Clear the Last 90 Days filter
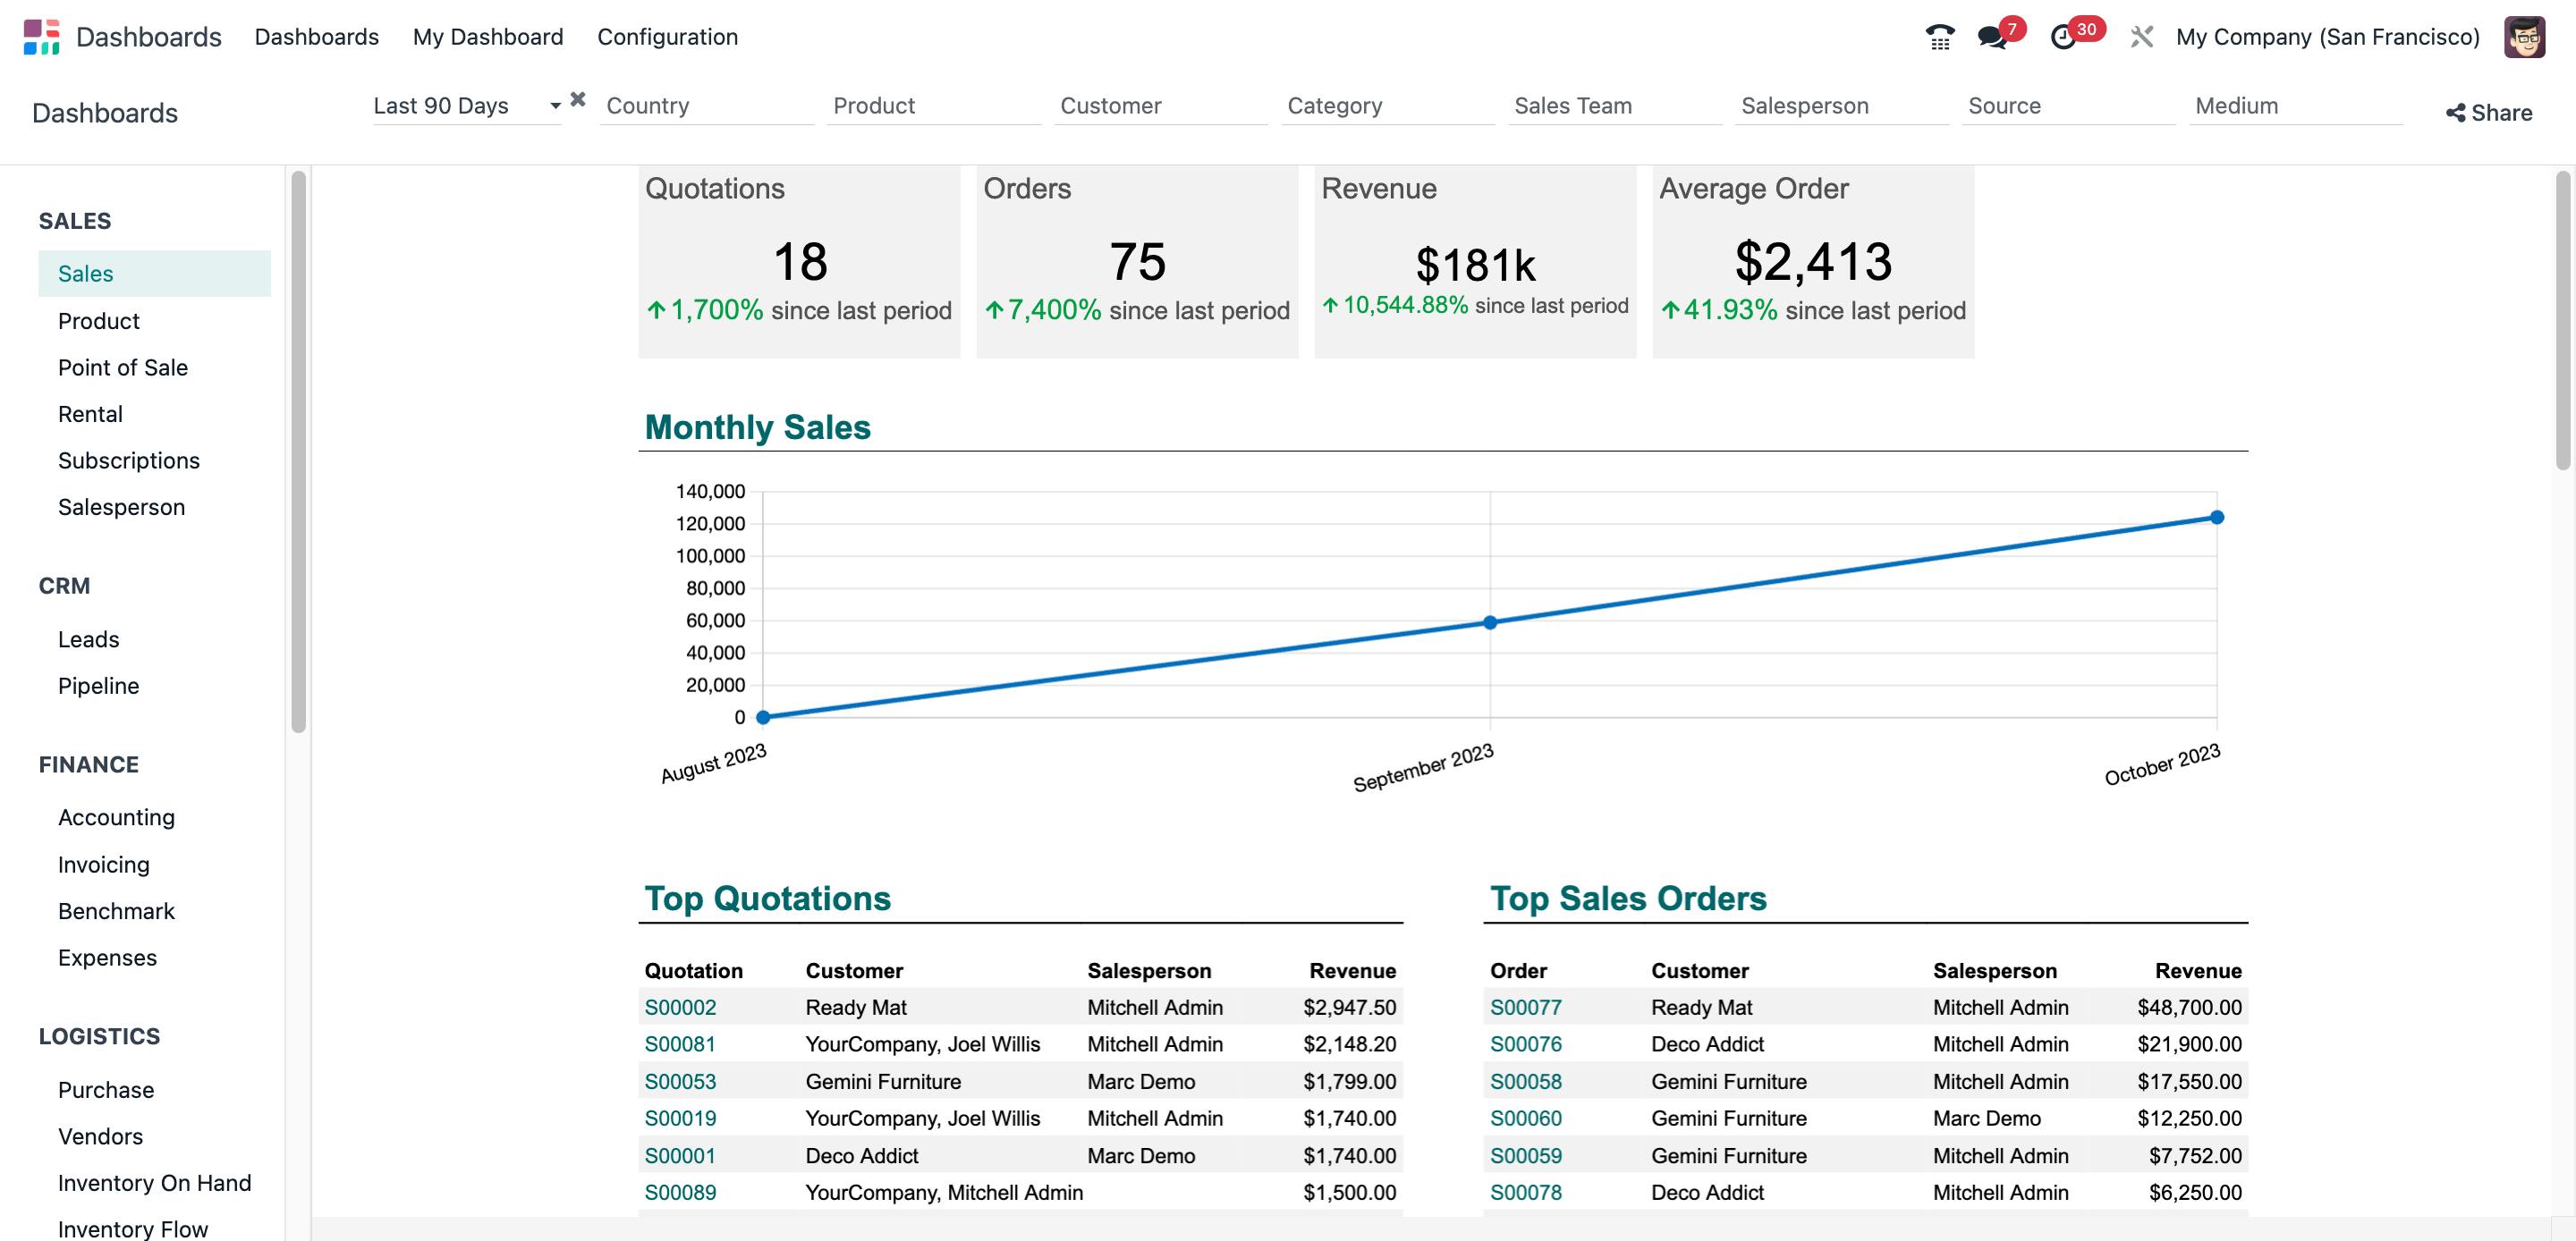This screenshot has height=1241, width=2576. pos(578,99)
